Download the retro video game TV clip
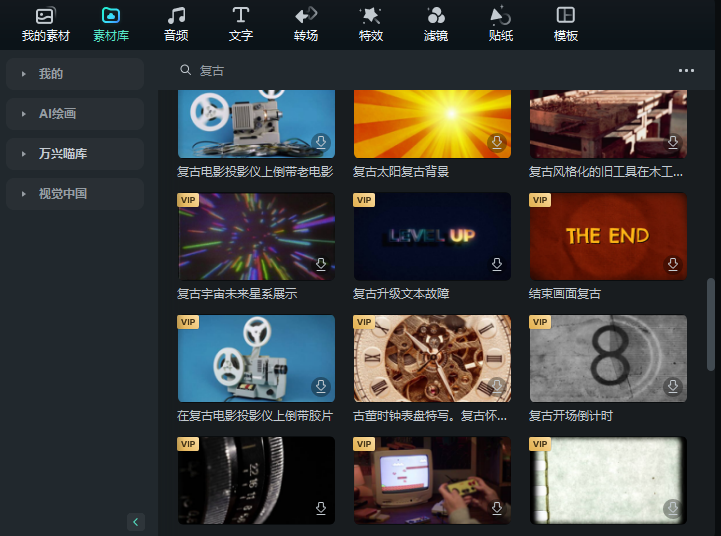 click(x=497, y=508)
